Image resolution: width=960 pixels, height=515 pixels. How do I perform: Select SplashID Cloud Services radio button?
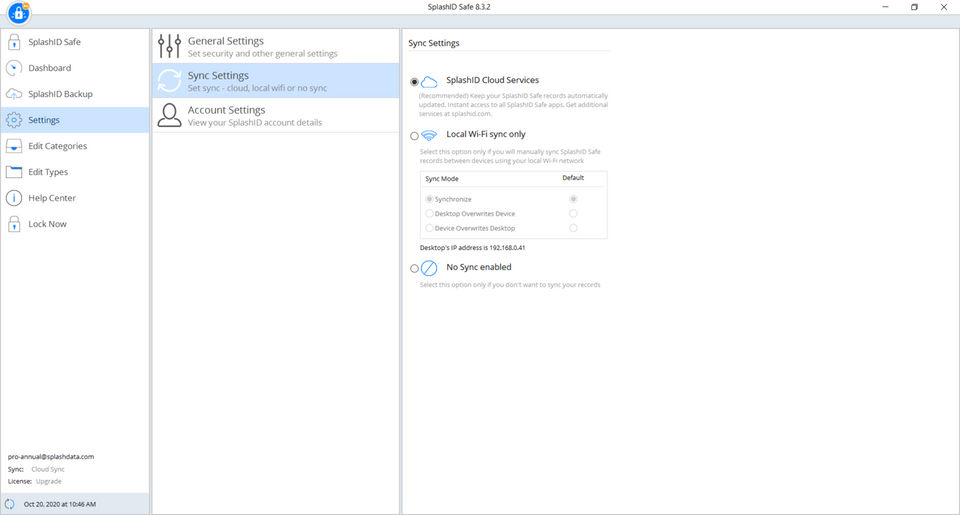[x=414, y=82]
